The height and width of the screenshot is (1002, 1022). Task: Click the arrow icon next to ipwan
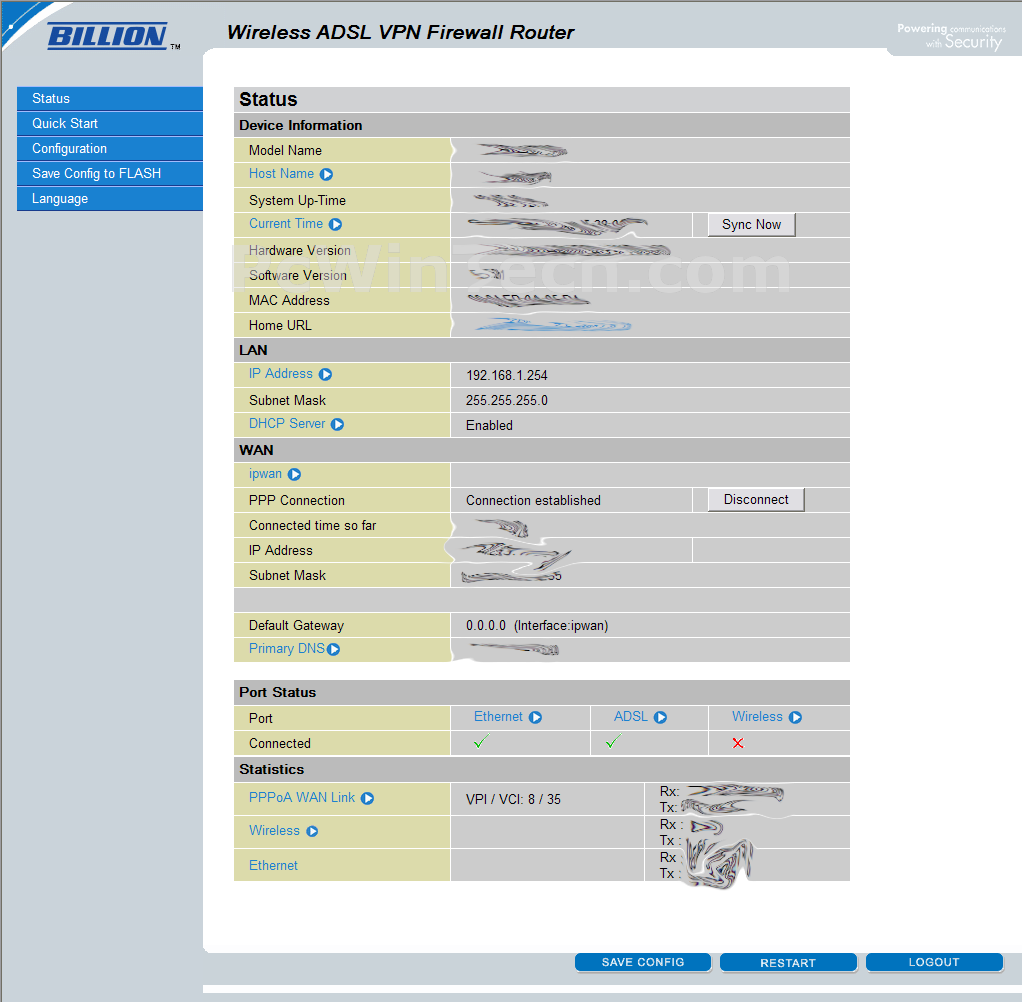(x=294, y=475)
